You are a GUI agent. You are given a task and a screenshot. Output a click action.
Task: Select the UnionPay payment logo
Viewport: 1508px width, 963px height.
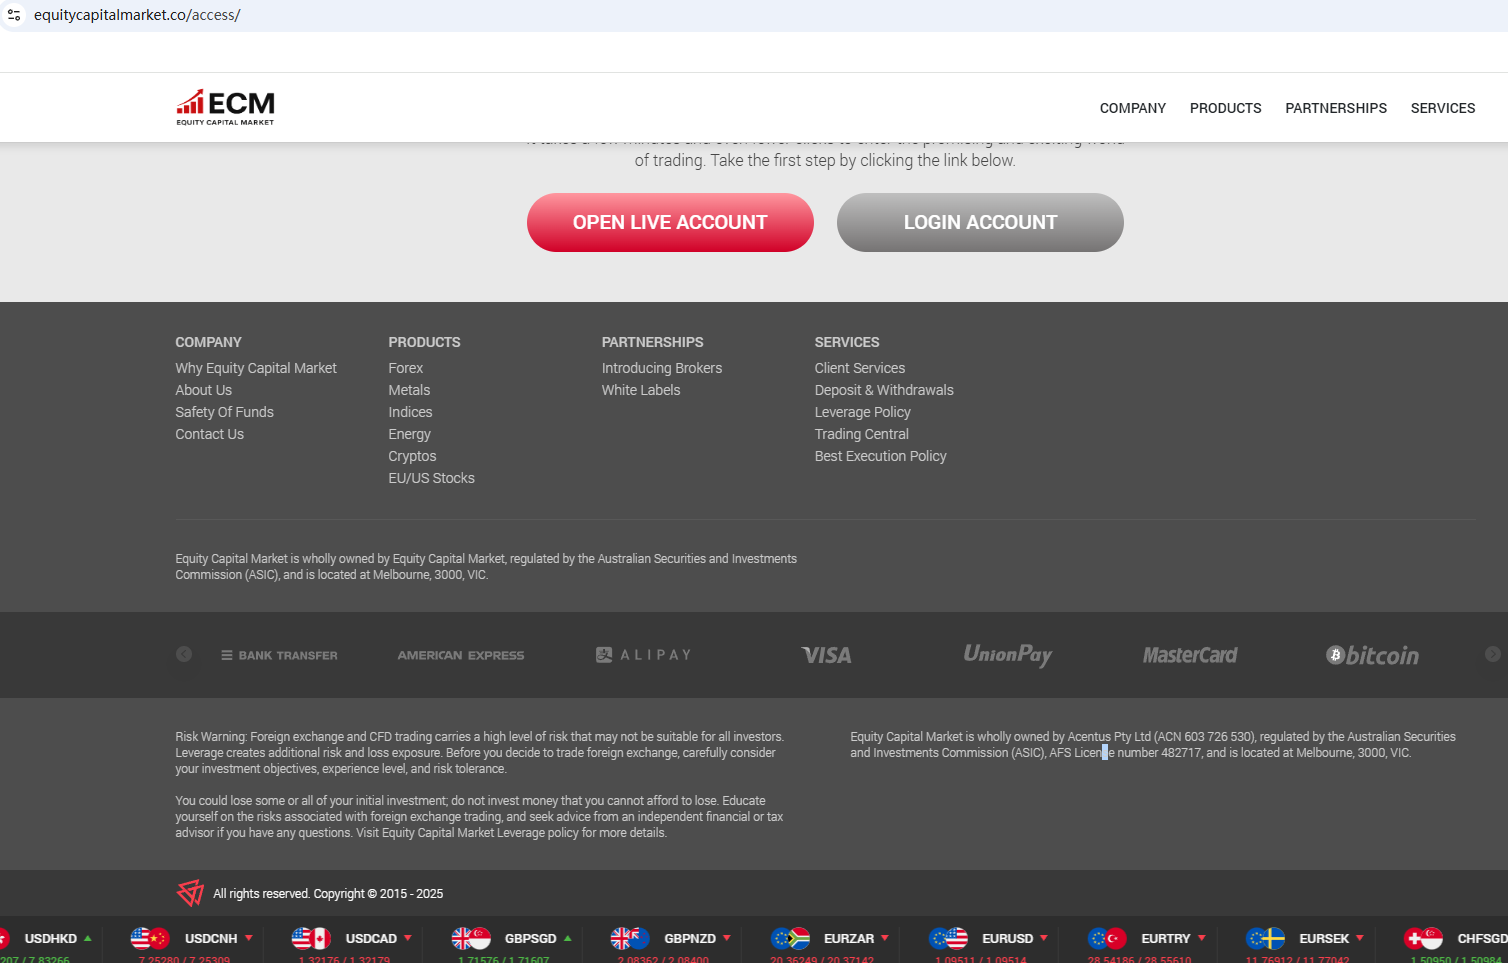(x=1007, y=655)
